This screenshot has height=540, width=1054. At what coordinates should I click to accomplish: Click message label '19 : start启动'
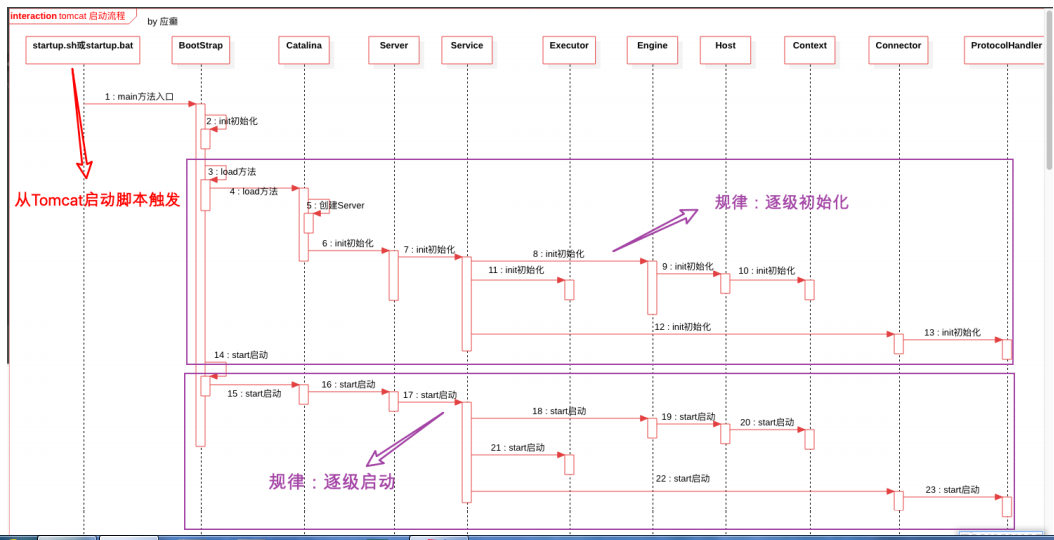pos(688,417)
